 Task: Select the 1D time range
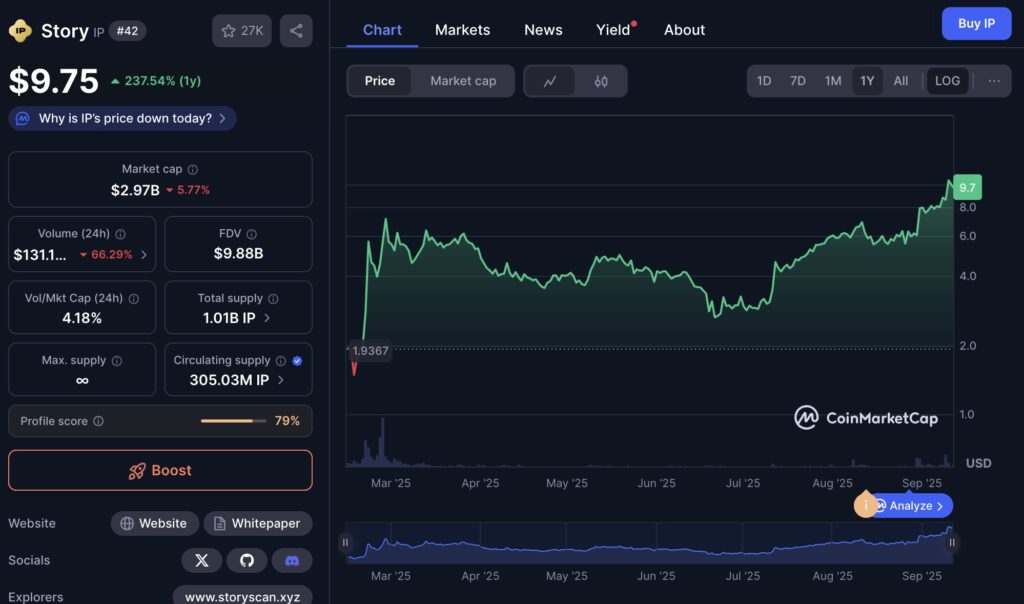pos(764,81)
